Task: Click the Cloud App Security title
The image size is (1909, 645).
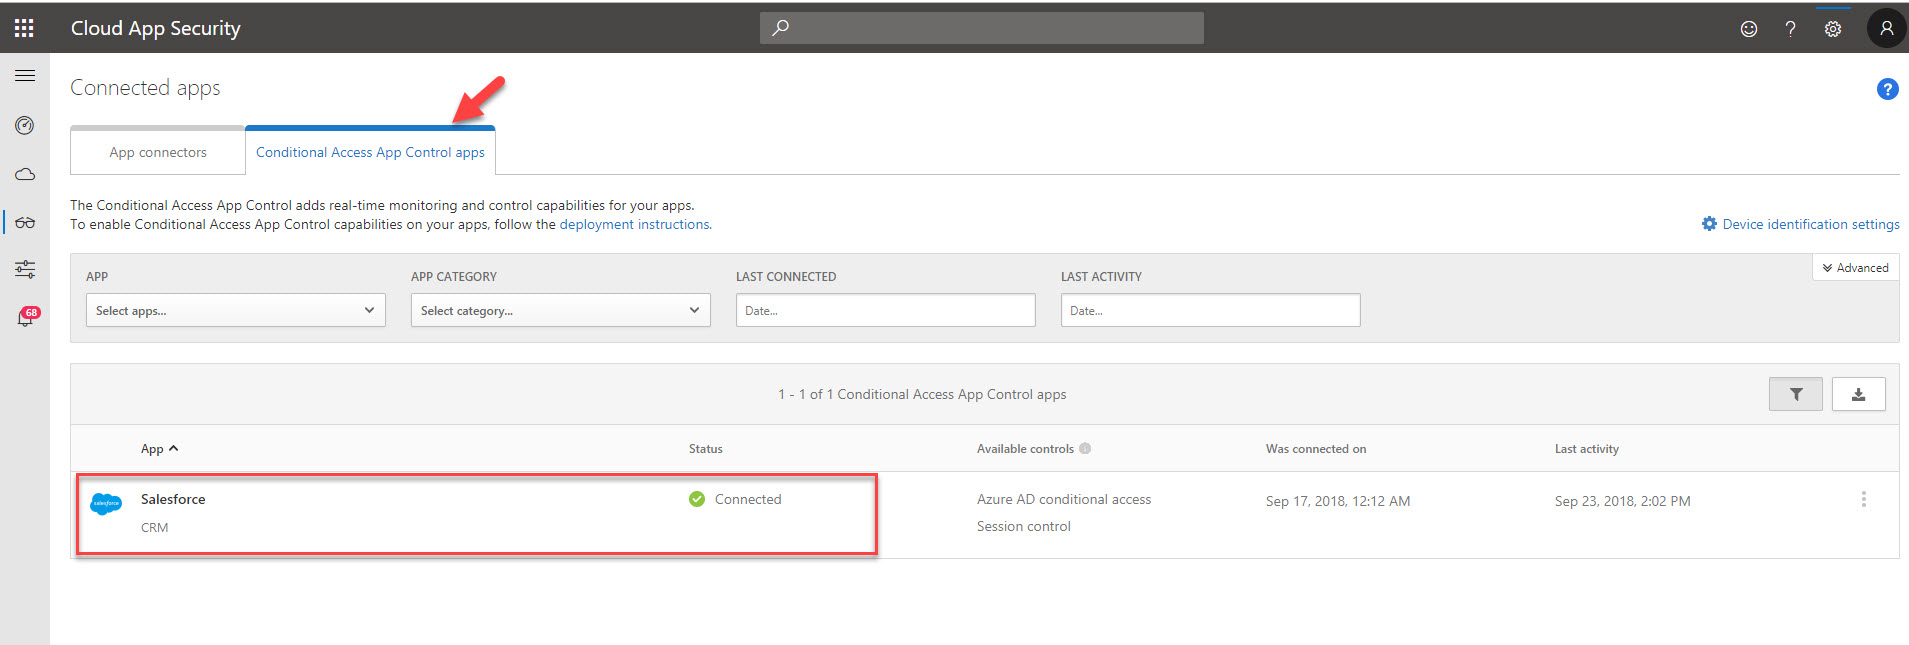Action: [x=156, y=28]
